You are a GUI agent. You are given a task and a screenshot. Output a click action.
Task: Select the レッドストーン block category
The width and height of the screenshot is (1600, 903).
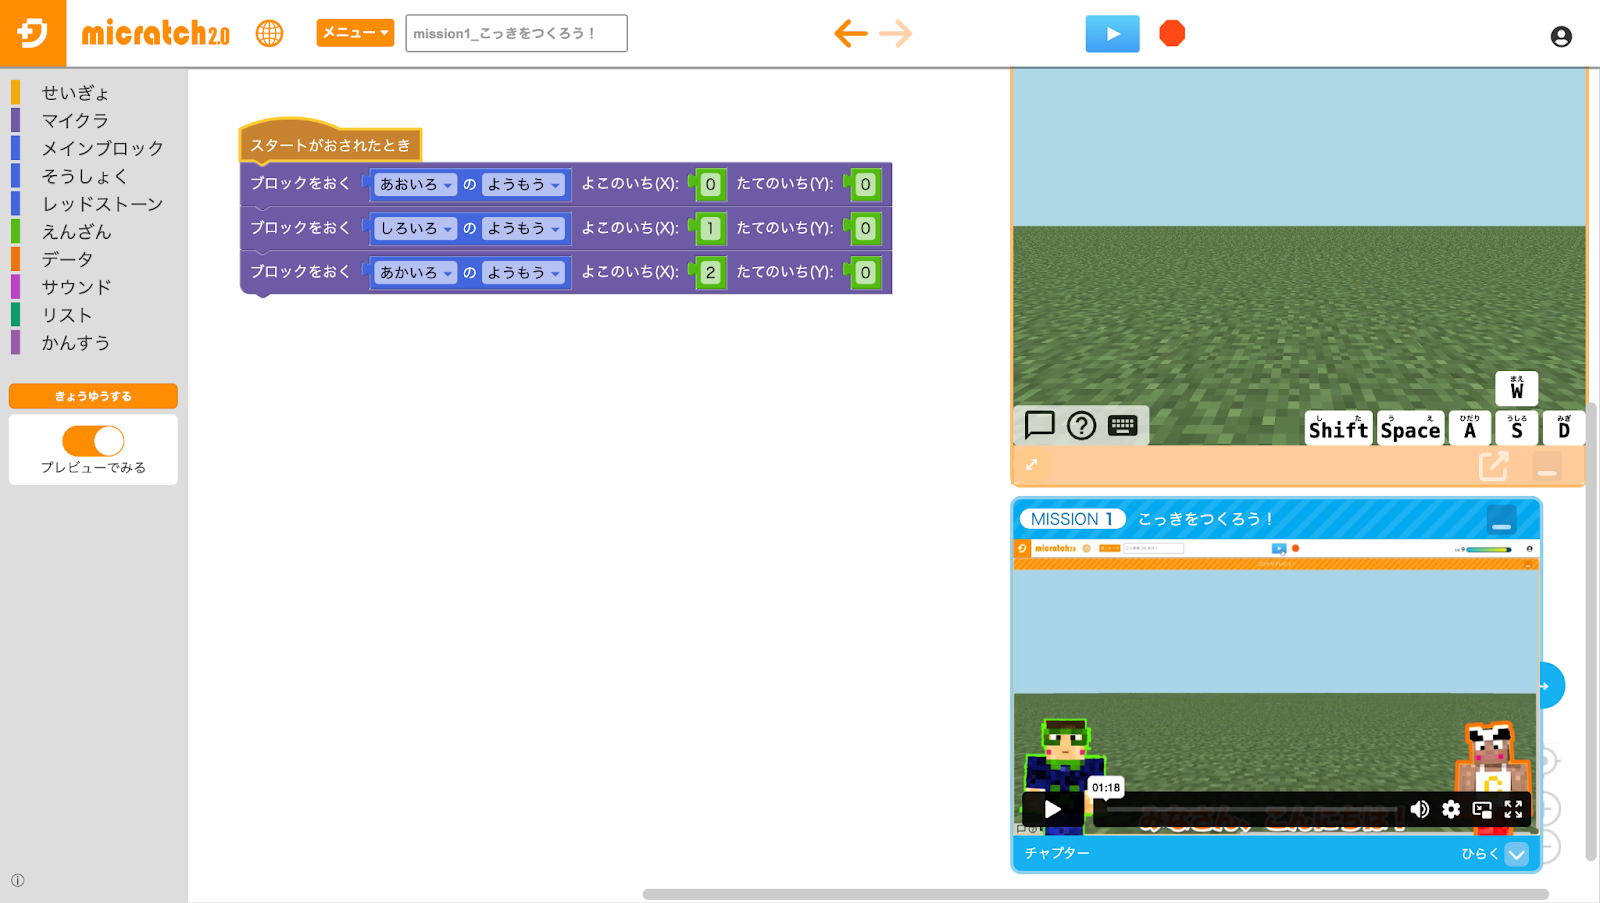102,204
